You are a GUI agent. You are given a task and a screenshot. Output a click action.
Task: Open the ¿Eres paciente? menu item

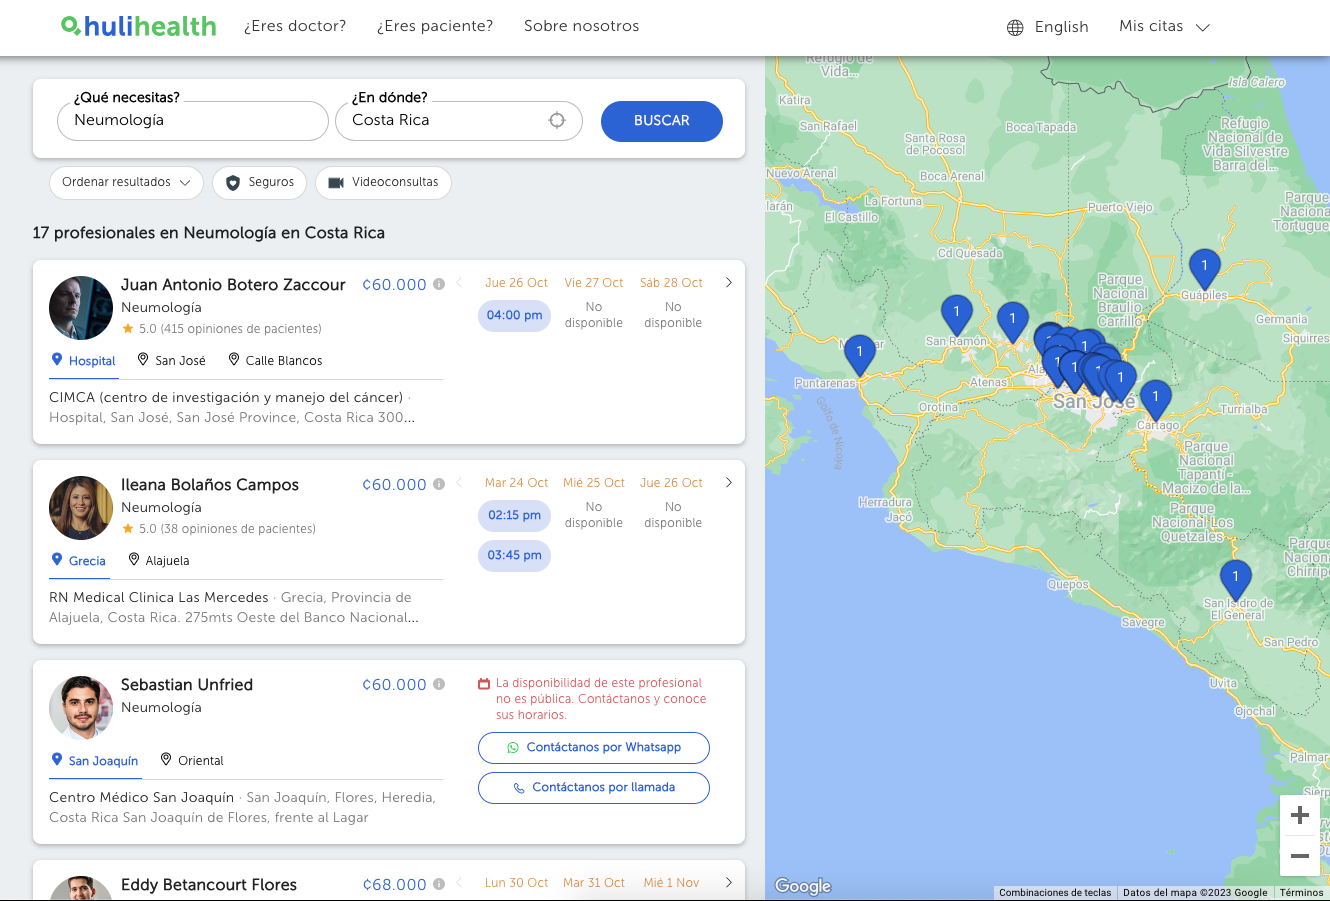point(435,26)
